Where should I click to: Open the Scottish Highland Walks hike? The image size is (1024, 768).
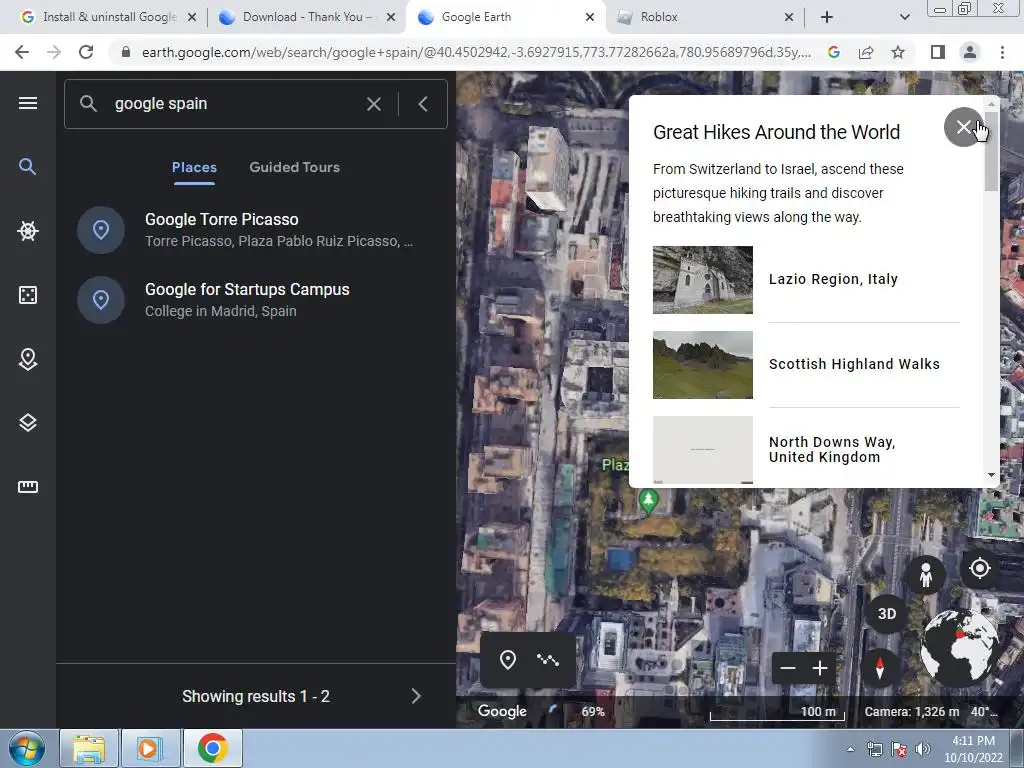coord(807,364)
